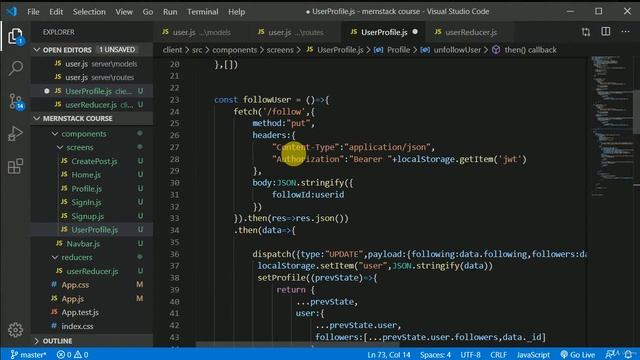Open Navbar.js in the file tree
Image resolution: width=640 pixels, height=360 pixels.
(x=83, y=244)
